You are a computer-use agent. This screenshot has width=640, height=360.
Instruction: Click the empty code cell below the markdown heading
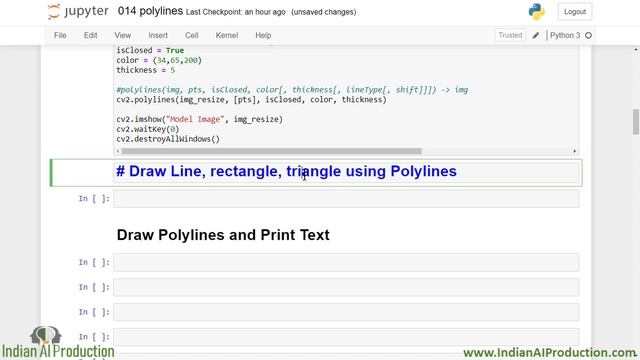[x=346, y=199]
